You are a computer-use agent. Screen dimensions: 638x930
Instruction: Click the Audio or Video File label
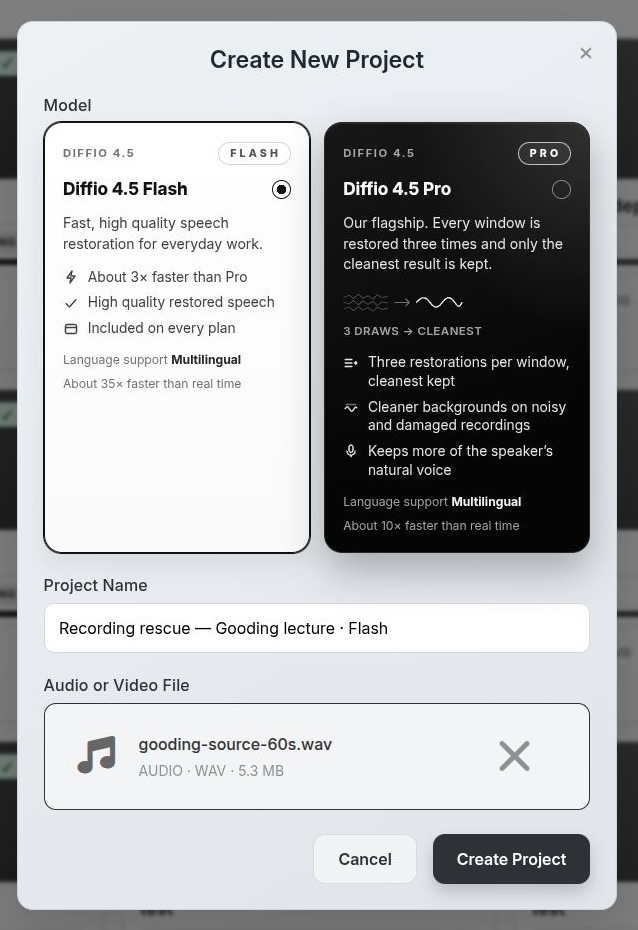click(x=116, y=685)
